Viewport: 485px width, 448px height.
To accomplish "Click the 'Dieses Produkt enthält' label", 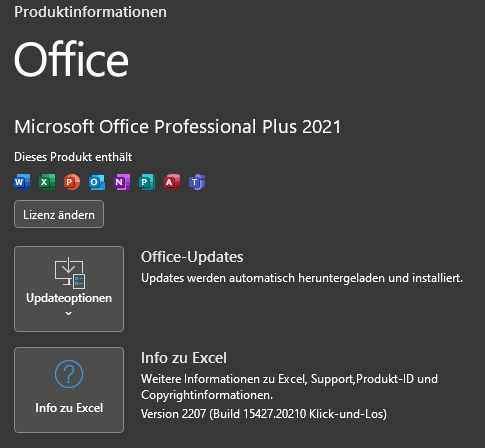I will pos(73,157).
